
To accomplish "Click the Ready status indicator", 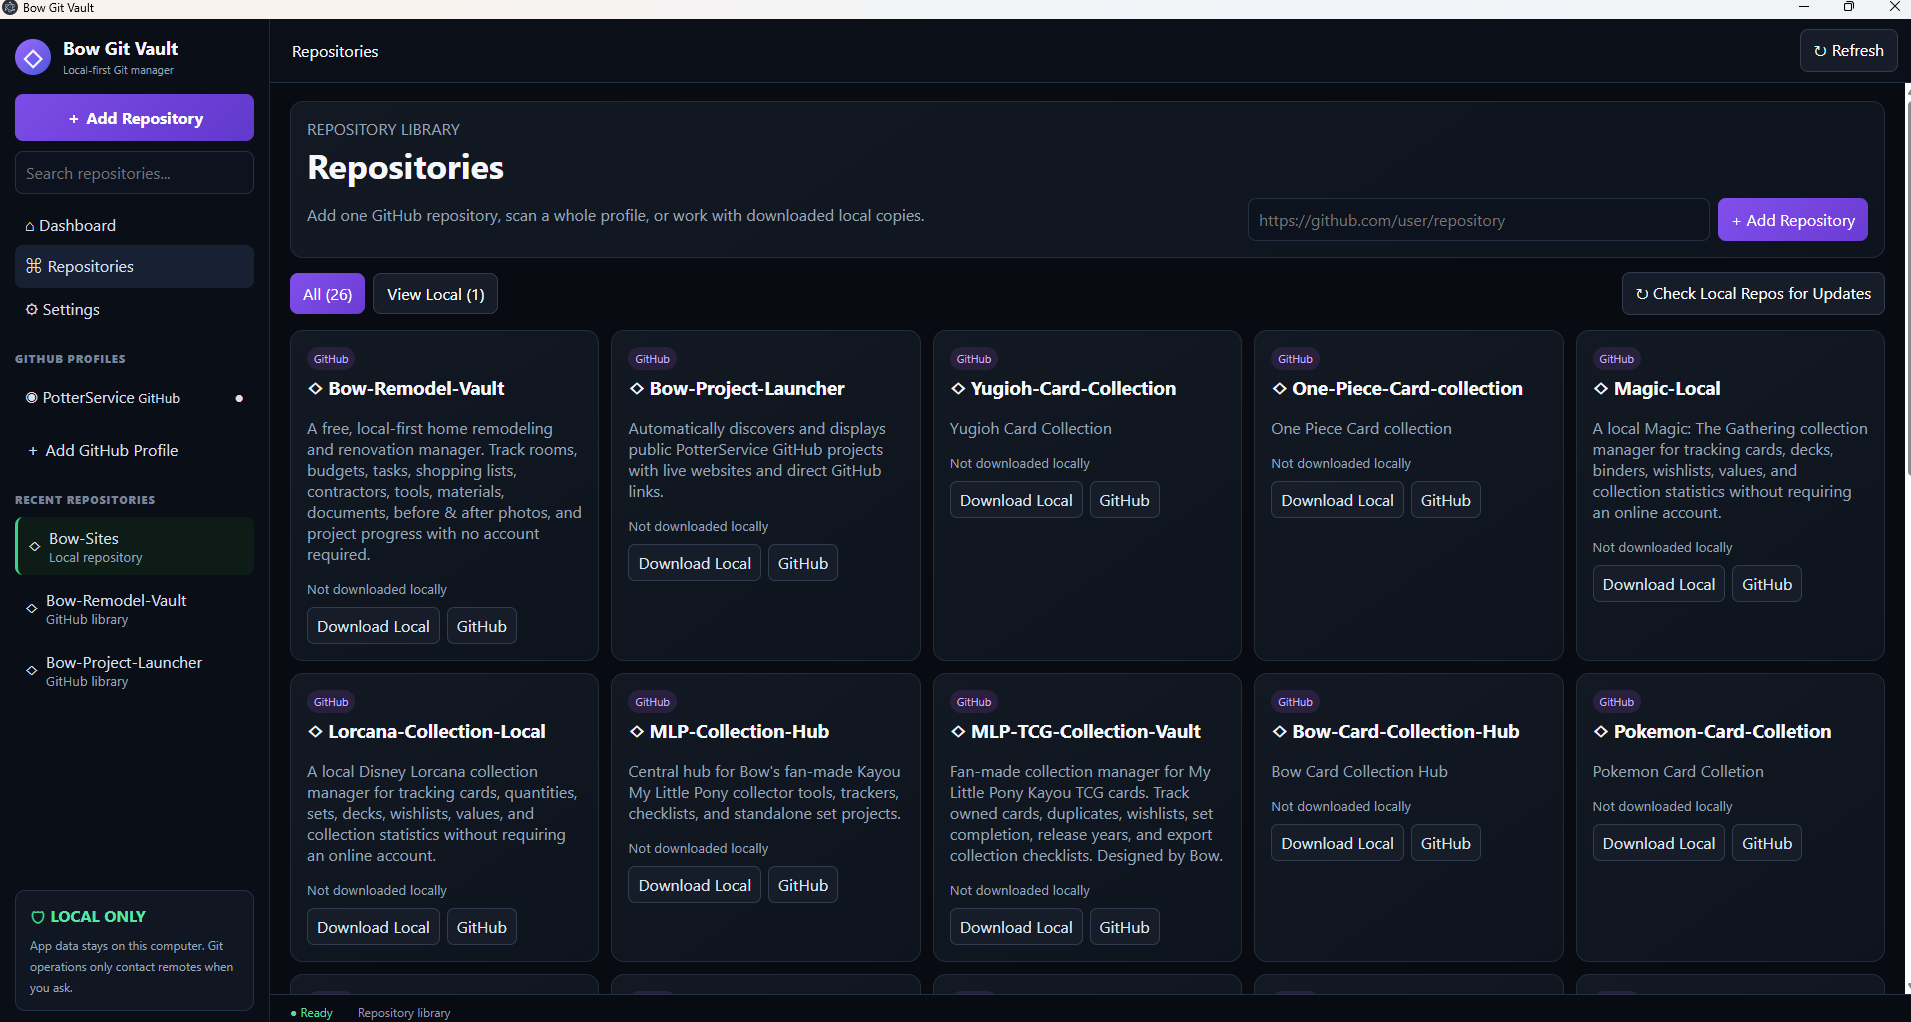I will point(311,1013).
